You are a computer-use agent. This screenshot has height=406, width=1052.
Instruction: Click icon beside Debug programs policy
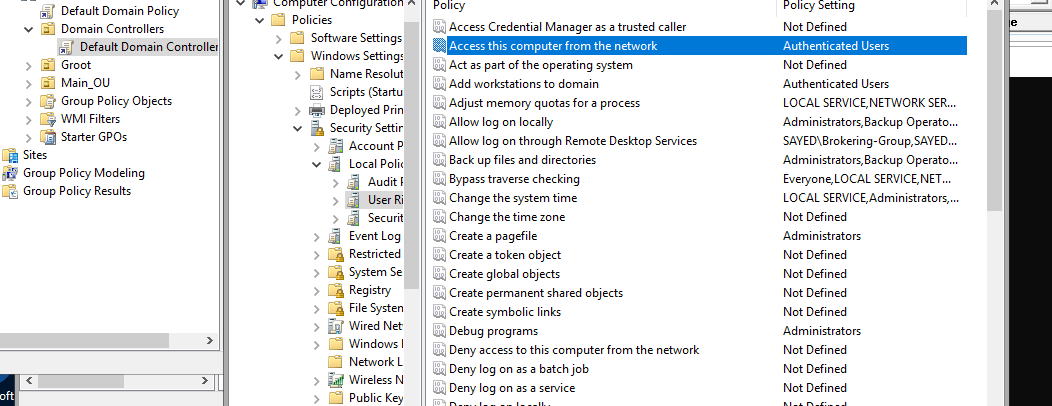pos(439,331)
